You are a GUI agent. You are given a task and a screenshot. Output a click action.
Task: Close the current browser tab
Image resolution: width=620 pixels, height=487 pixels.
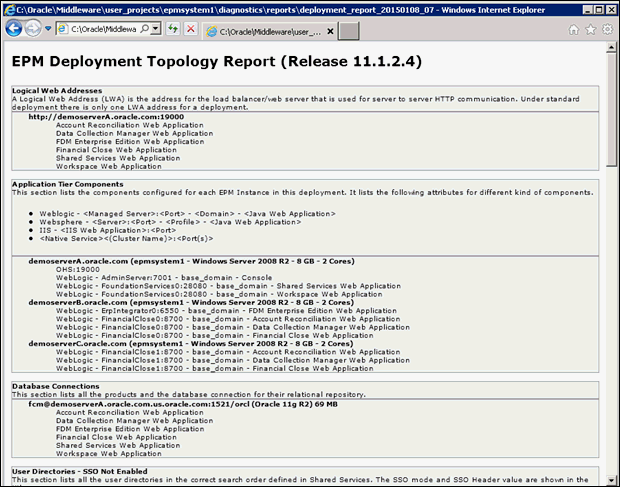point(331,32)
